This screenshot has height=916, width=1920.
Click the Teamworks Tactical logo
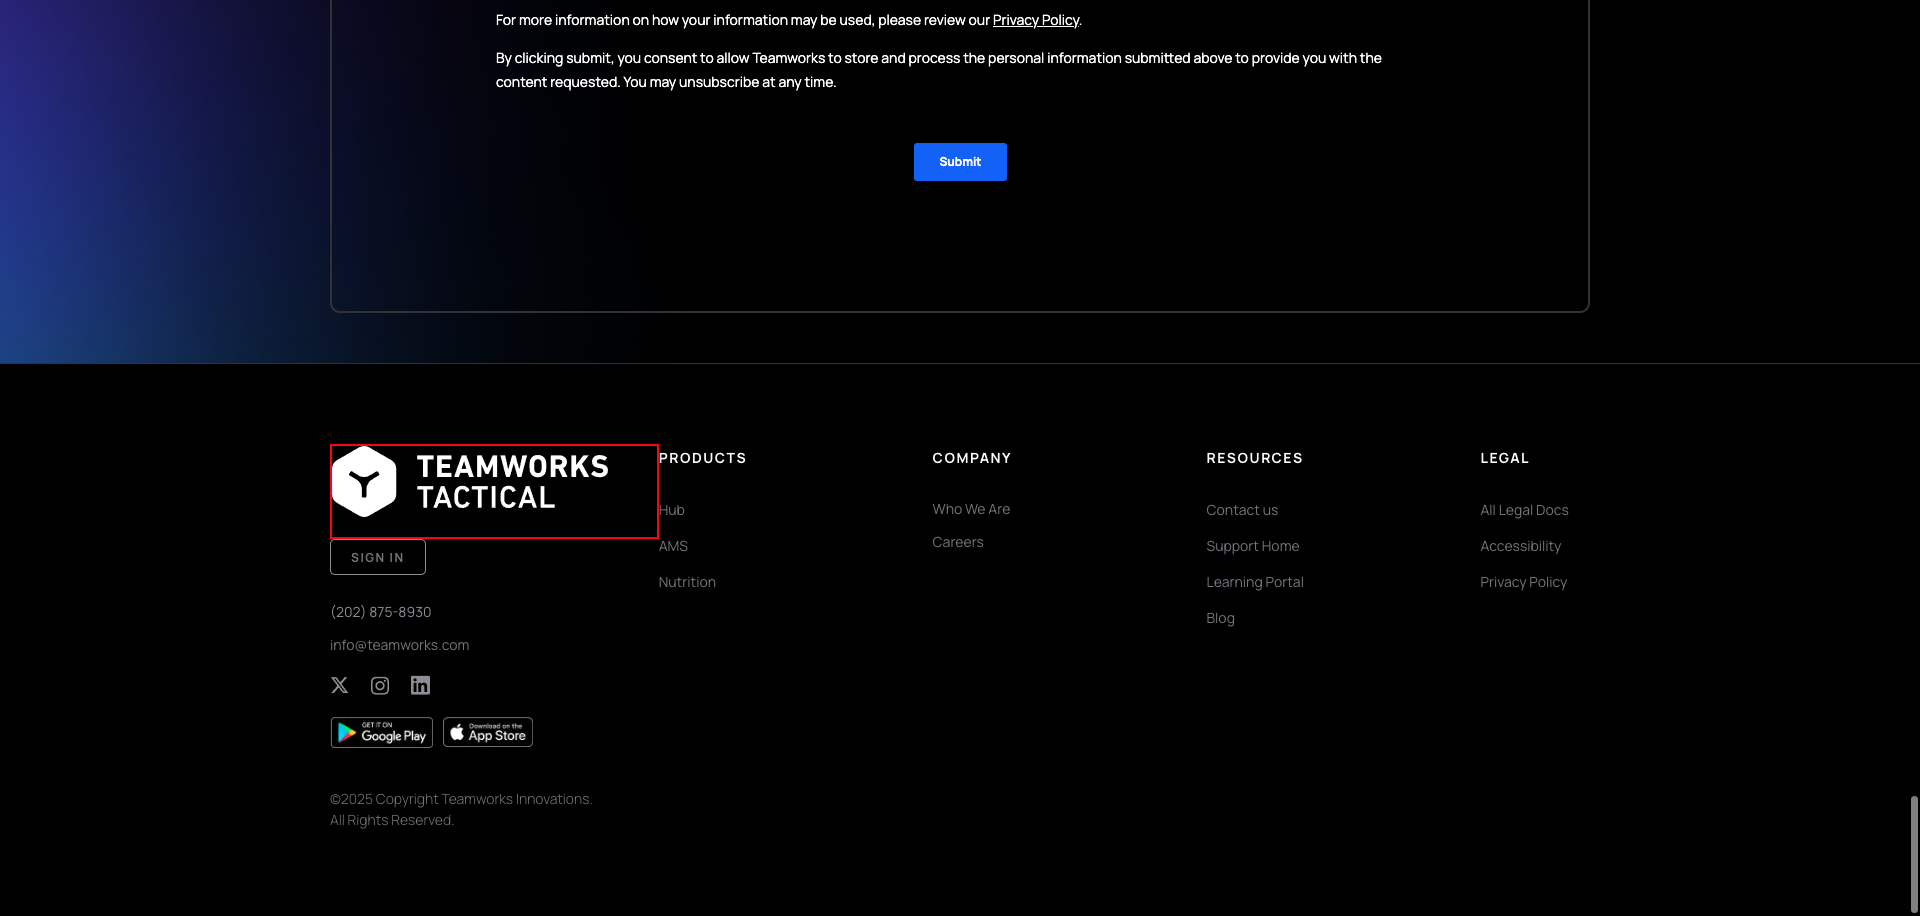click(471, 482)
